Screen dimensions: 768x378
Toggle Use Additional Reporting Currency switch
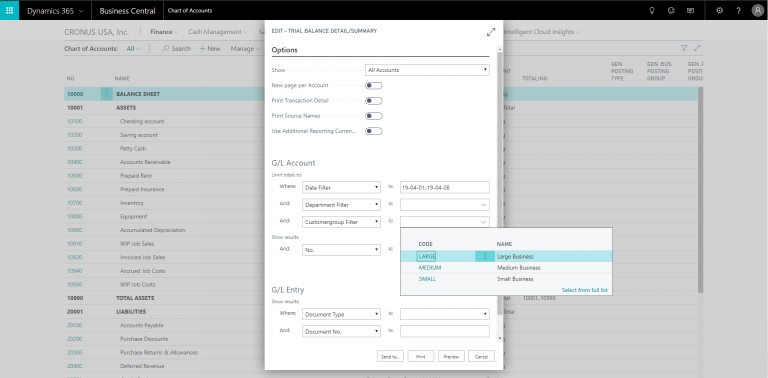pyautogui.click(x=374, y=131)
